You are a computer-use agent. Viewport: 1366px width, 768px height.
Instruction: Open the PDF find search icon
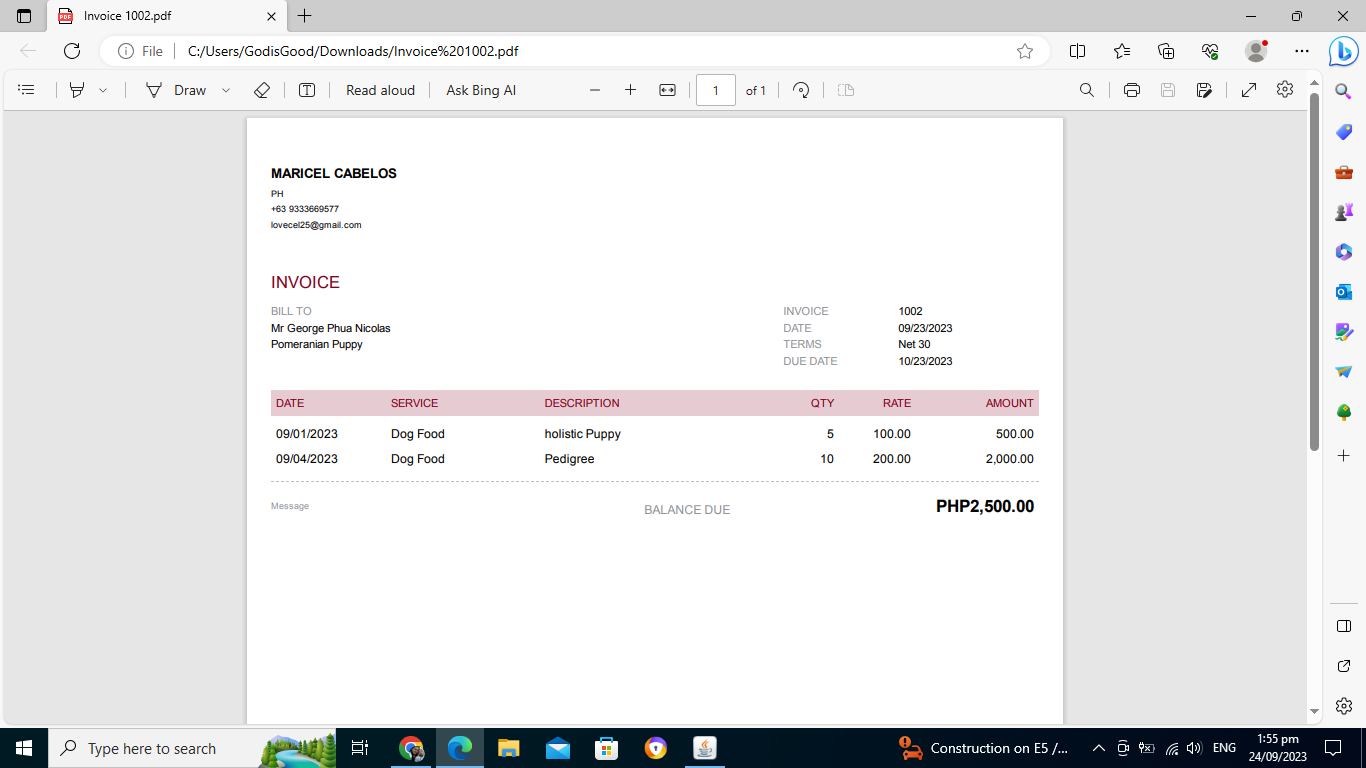pos(1087,90)
